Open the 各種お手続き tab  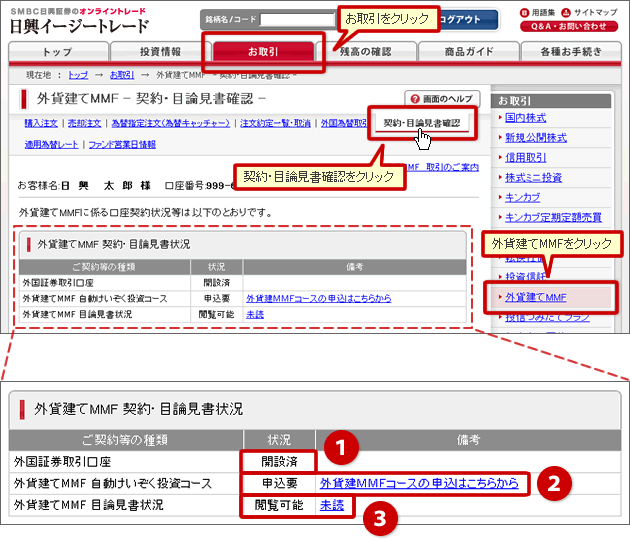(x=571, y=51)
